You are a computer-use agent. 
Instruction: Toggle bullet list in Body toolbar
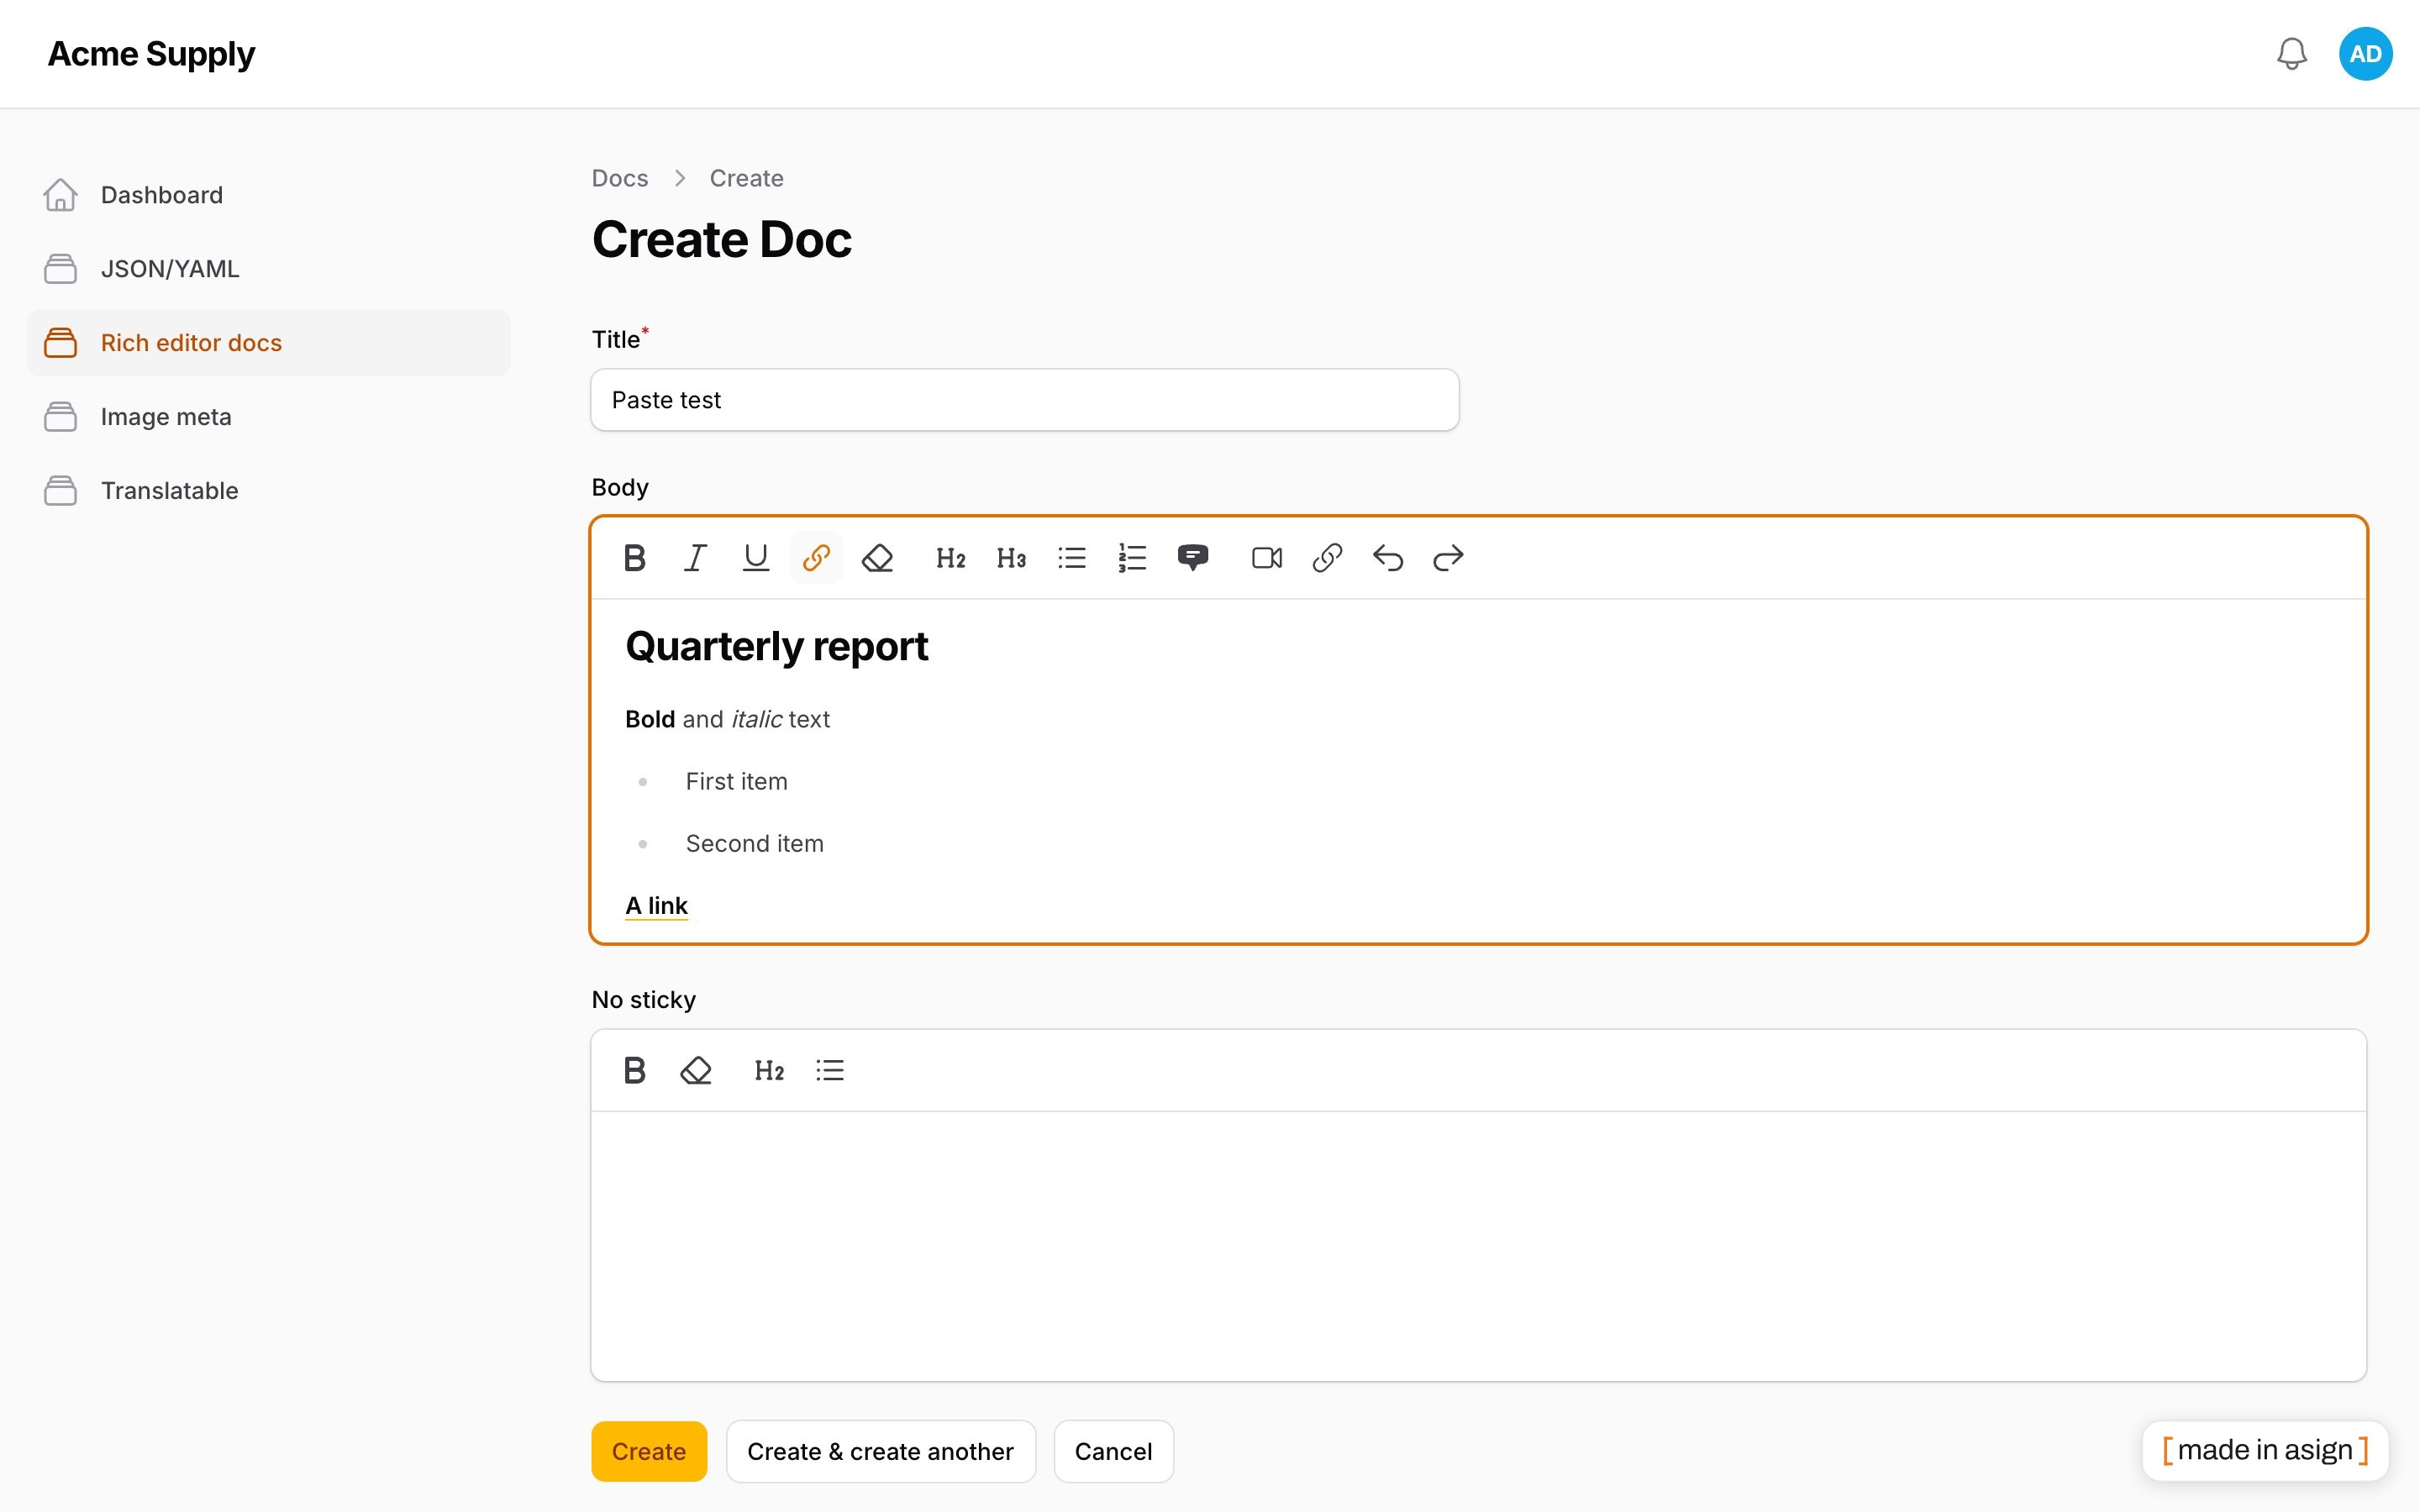point(1072,558)
